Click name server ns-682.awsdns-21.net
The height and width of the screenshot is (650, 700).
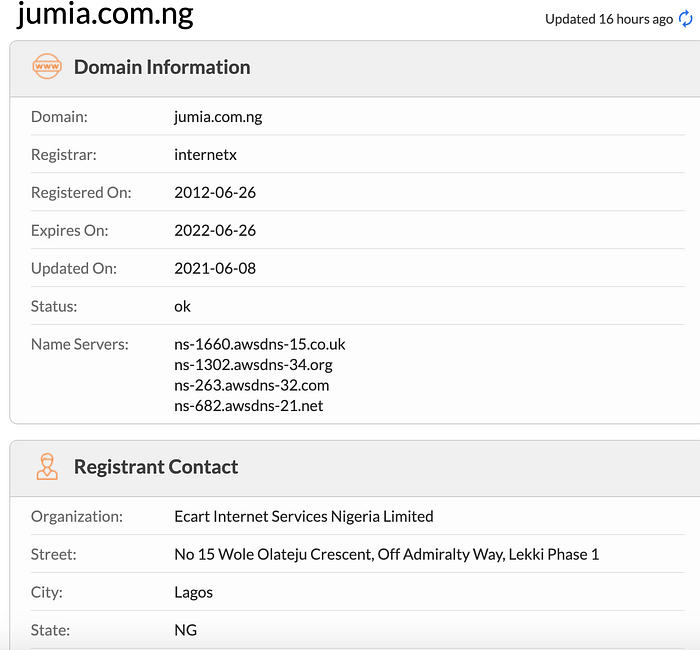coord(248,405)
